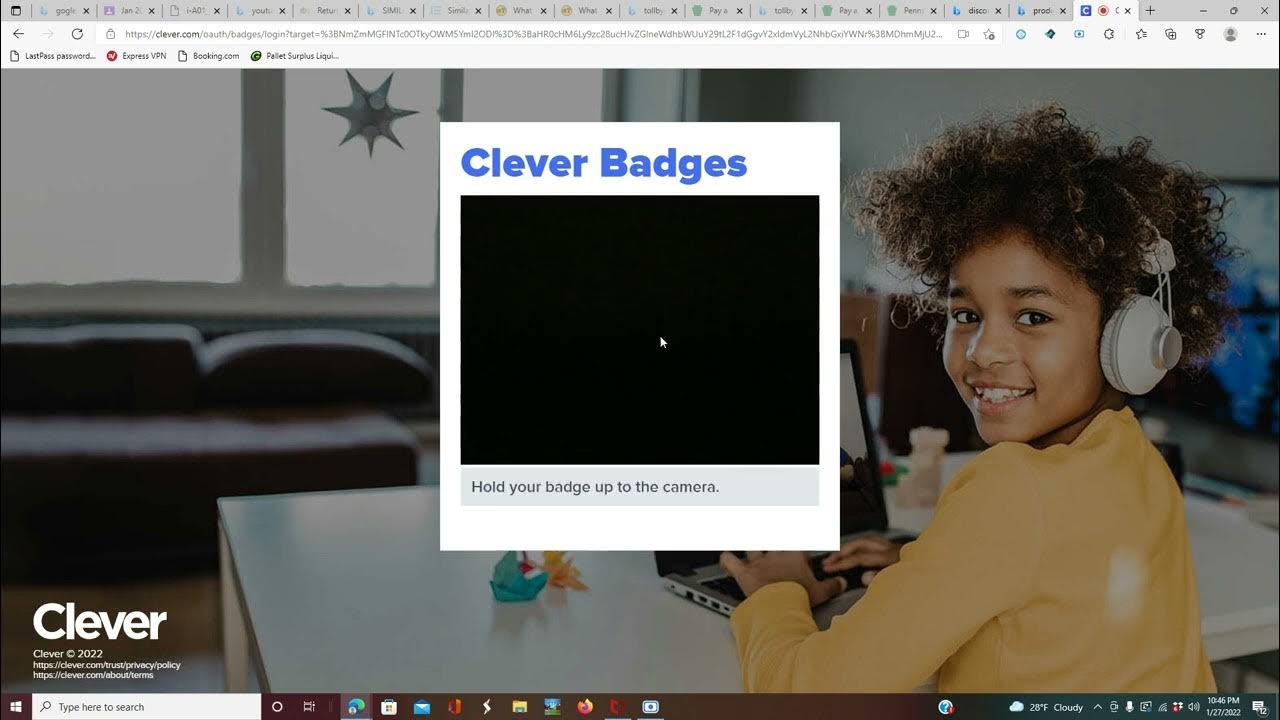1280x720 pixels.
Task: Open Cortana circle on taskbar
Action: pyautogui.click(x=277, y=707)
